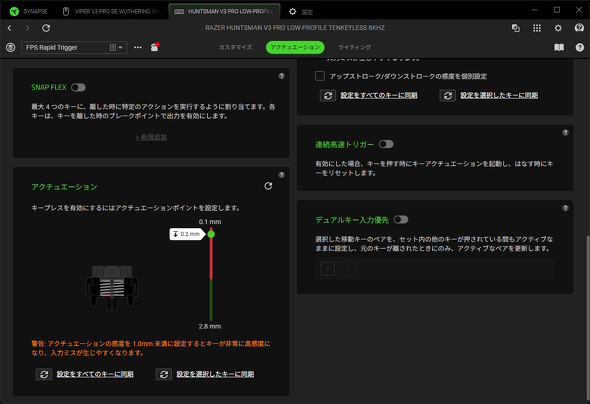The height and width of the screenshot is (404, 590).
Task: Refresh the page with reload icon
Action: (46, 28)
